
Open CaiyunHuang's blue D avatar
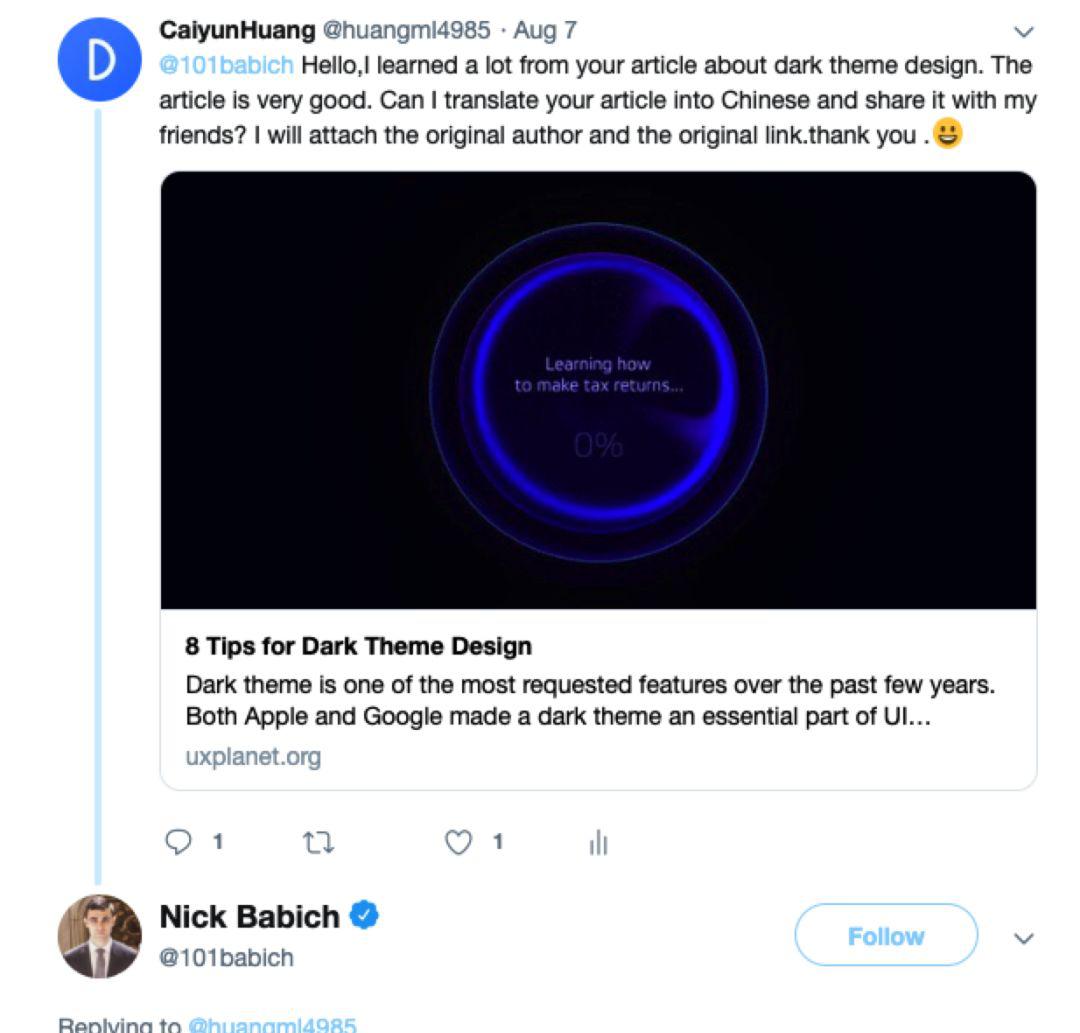click(x=99, y=60)
